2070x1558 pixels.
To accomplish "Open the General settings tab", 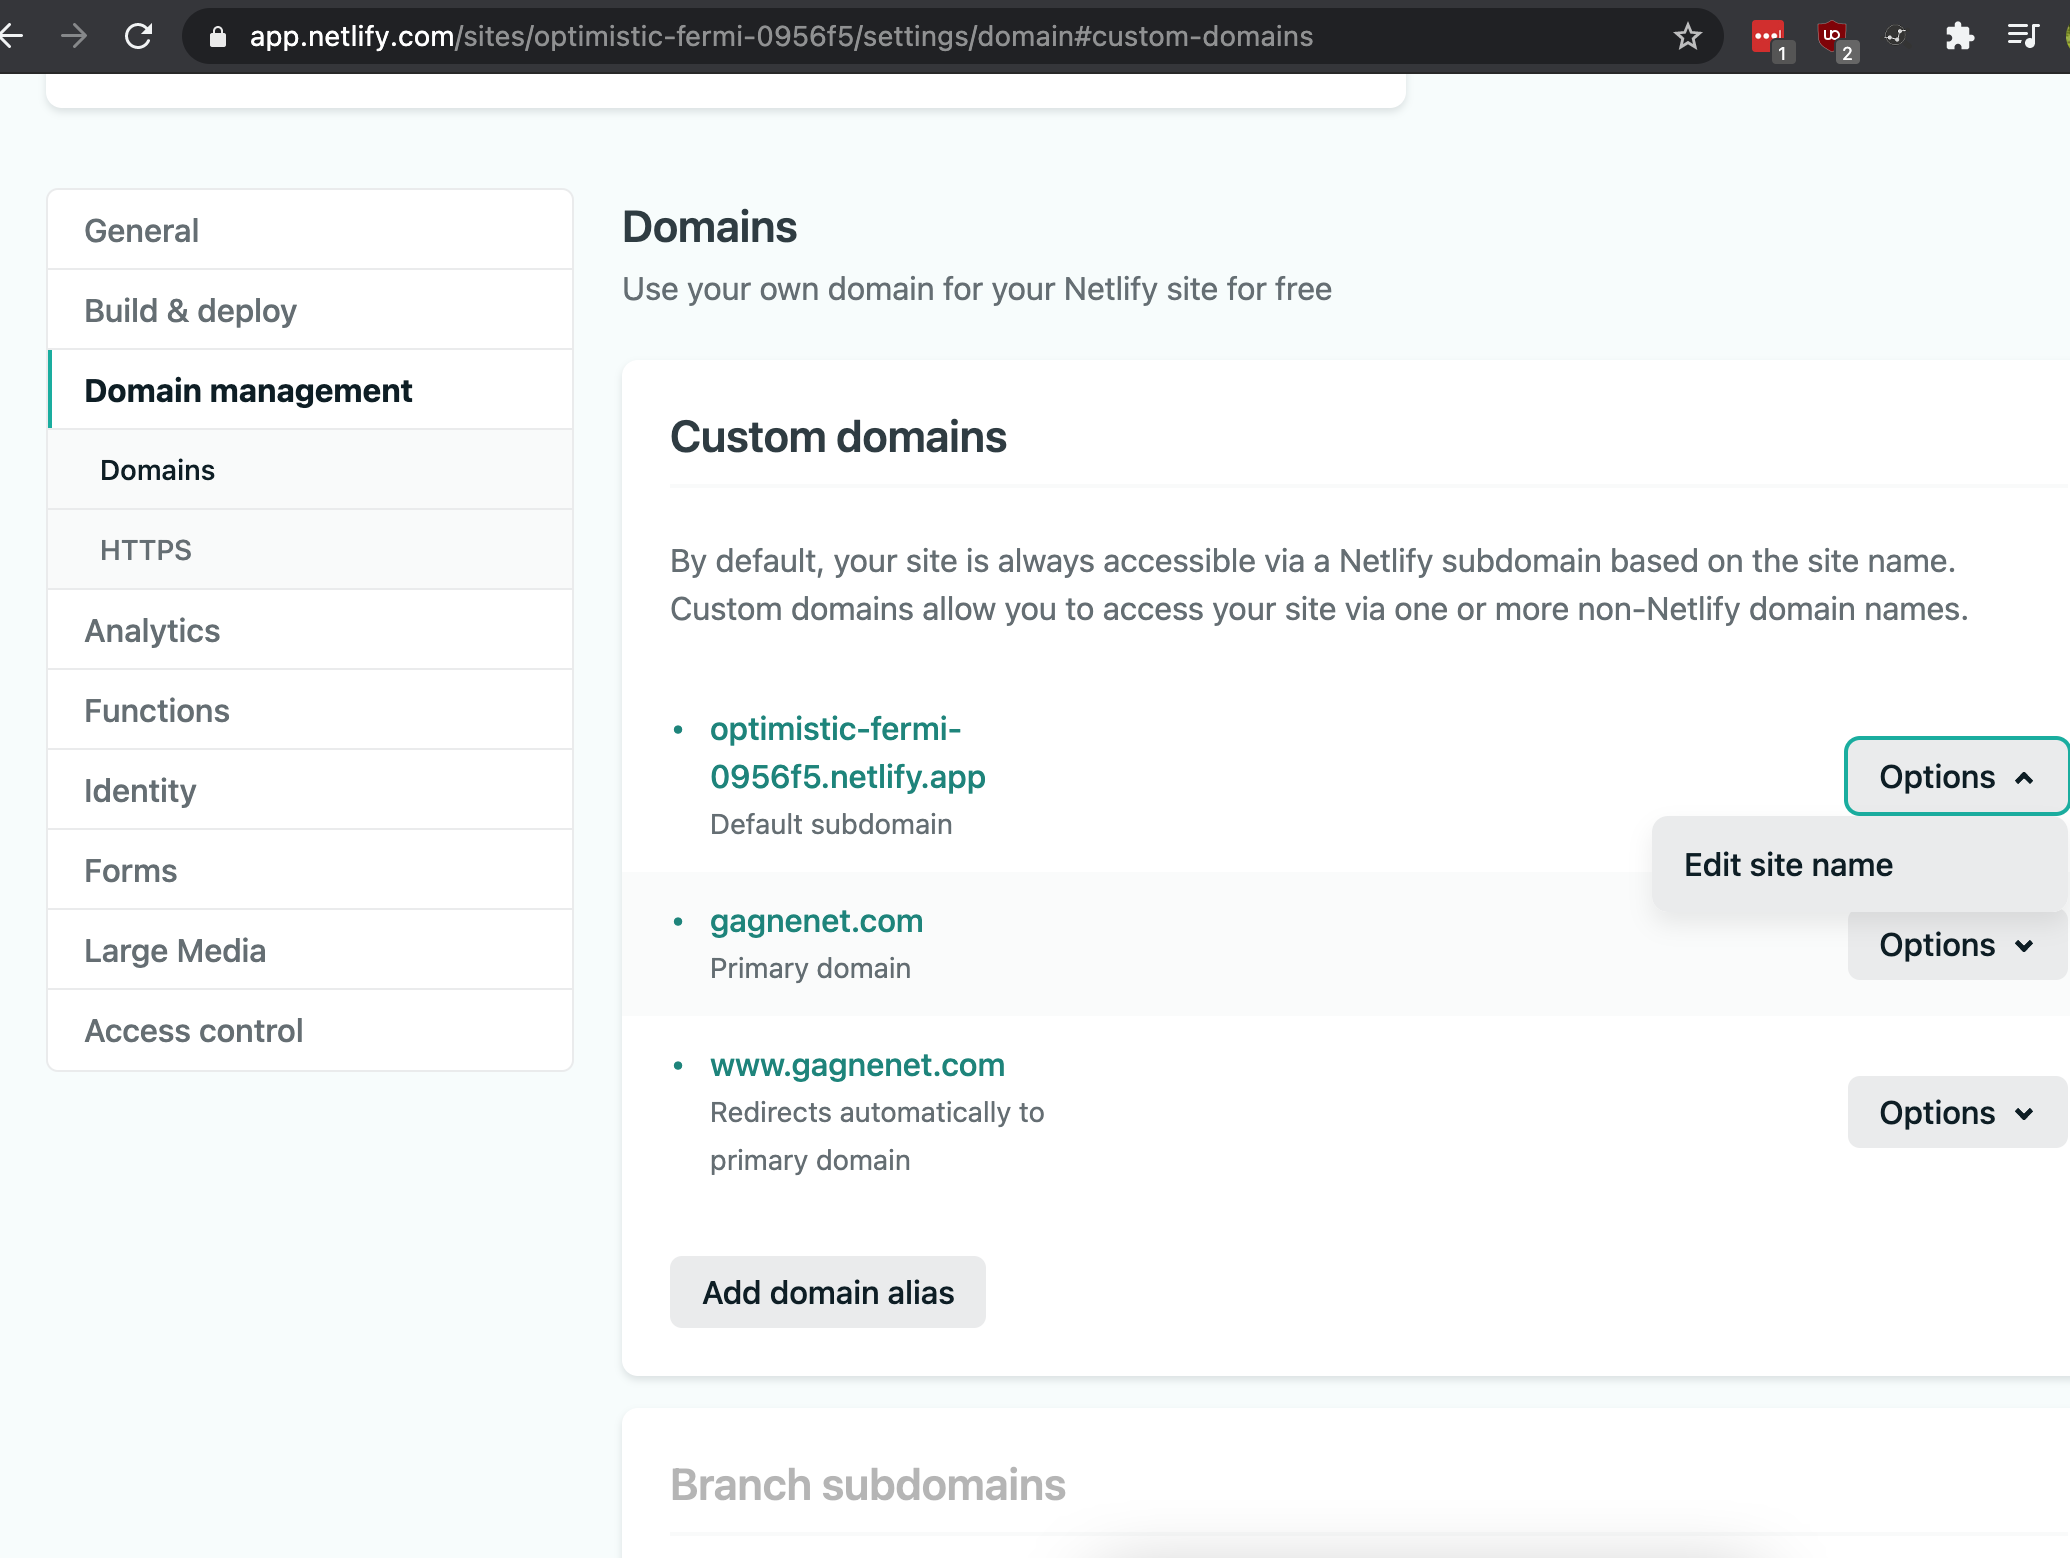I will click(141, 229).
